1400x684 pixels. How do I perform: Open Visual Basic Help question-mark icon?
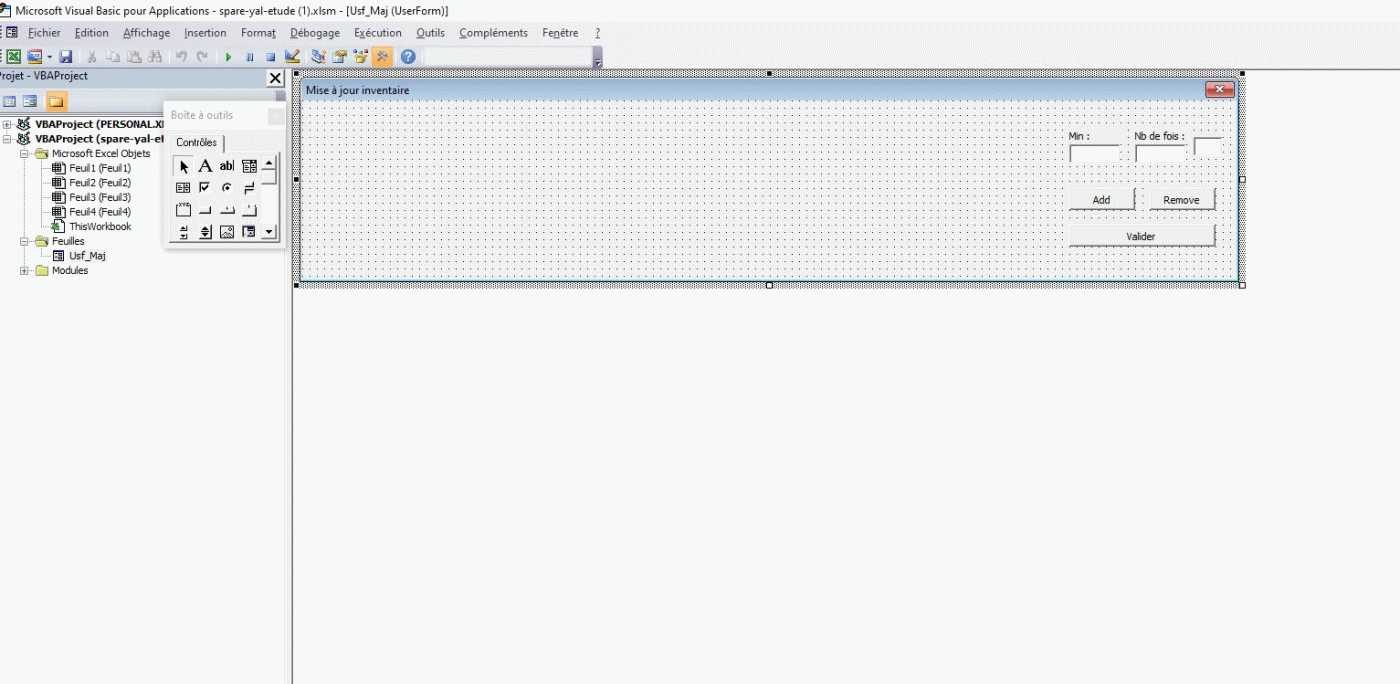408,57
